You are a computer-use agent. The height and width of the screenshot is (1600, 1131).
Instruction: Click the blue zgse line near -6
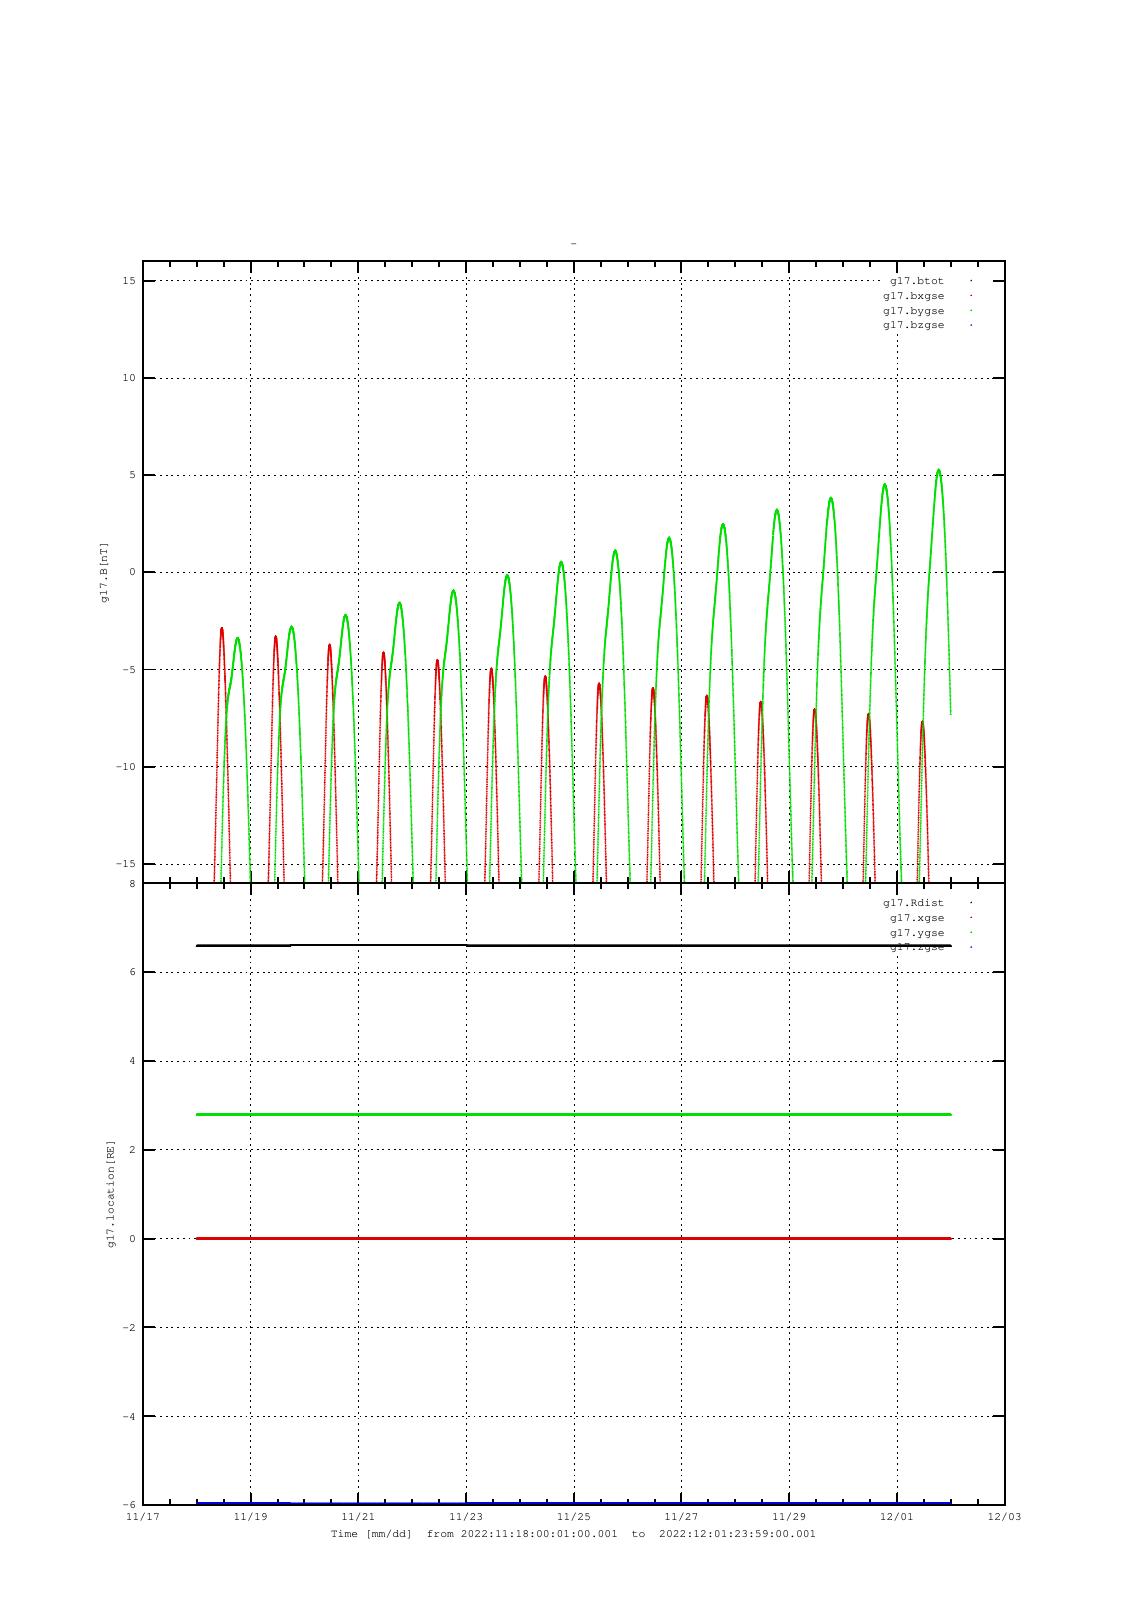(574, 1502)
